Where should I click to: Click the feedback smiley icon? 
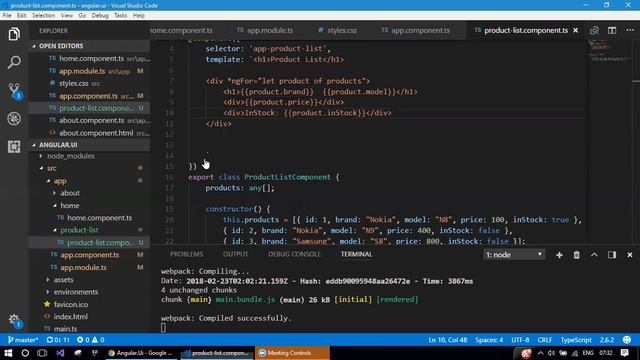point(627,340)
